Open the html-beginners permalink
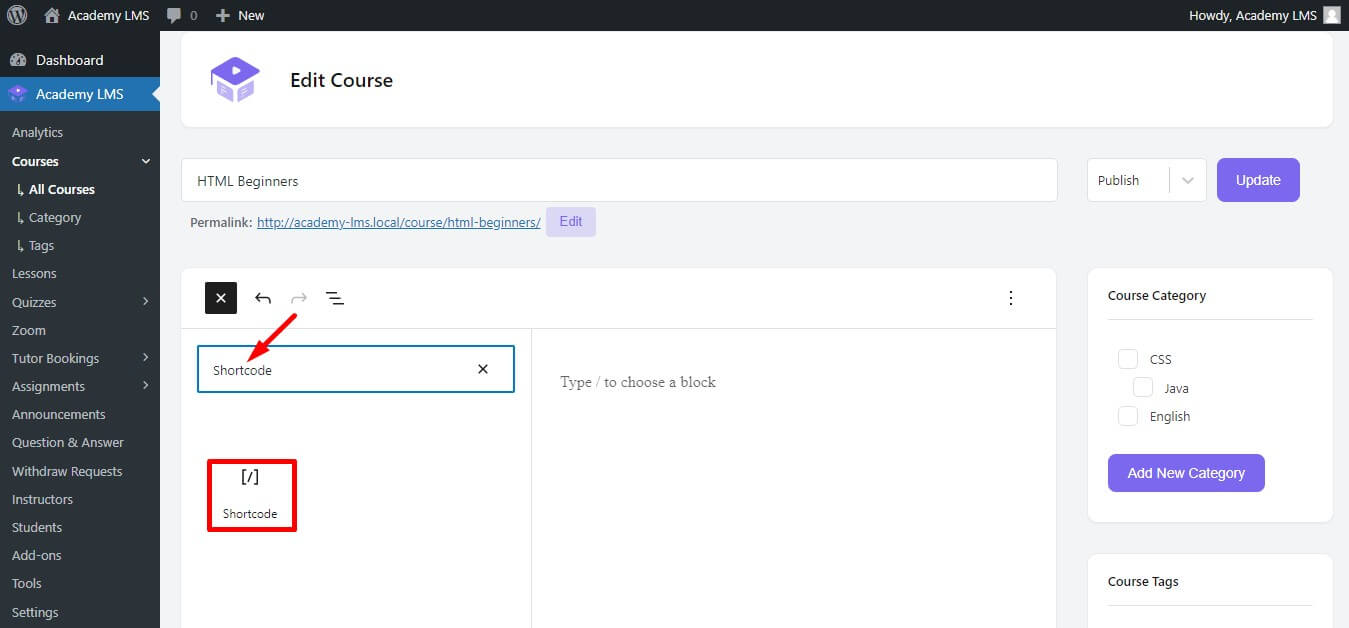Screen dimensions: 1349x628 pos(398,222)
